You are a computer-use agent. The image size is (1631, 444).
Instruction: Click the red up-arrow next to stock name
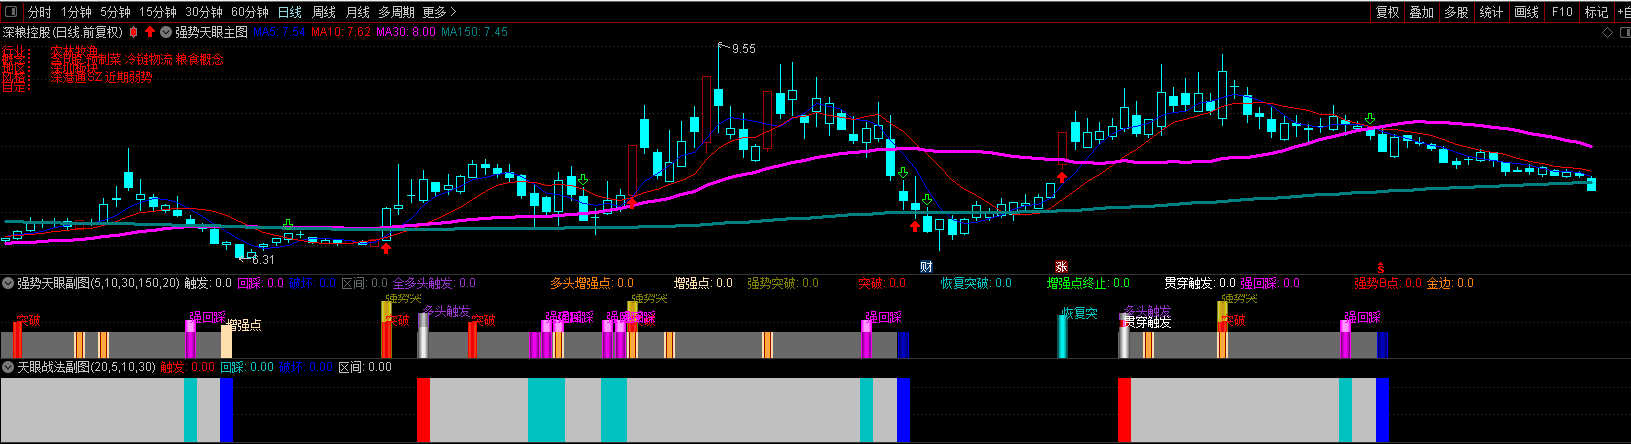pyautogui.click(x=150, y=32)
